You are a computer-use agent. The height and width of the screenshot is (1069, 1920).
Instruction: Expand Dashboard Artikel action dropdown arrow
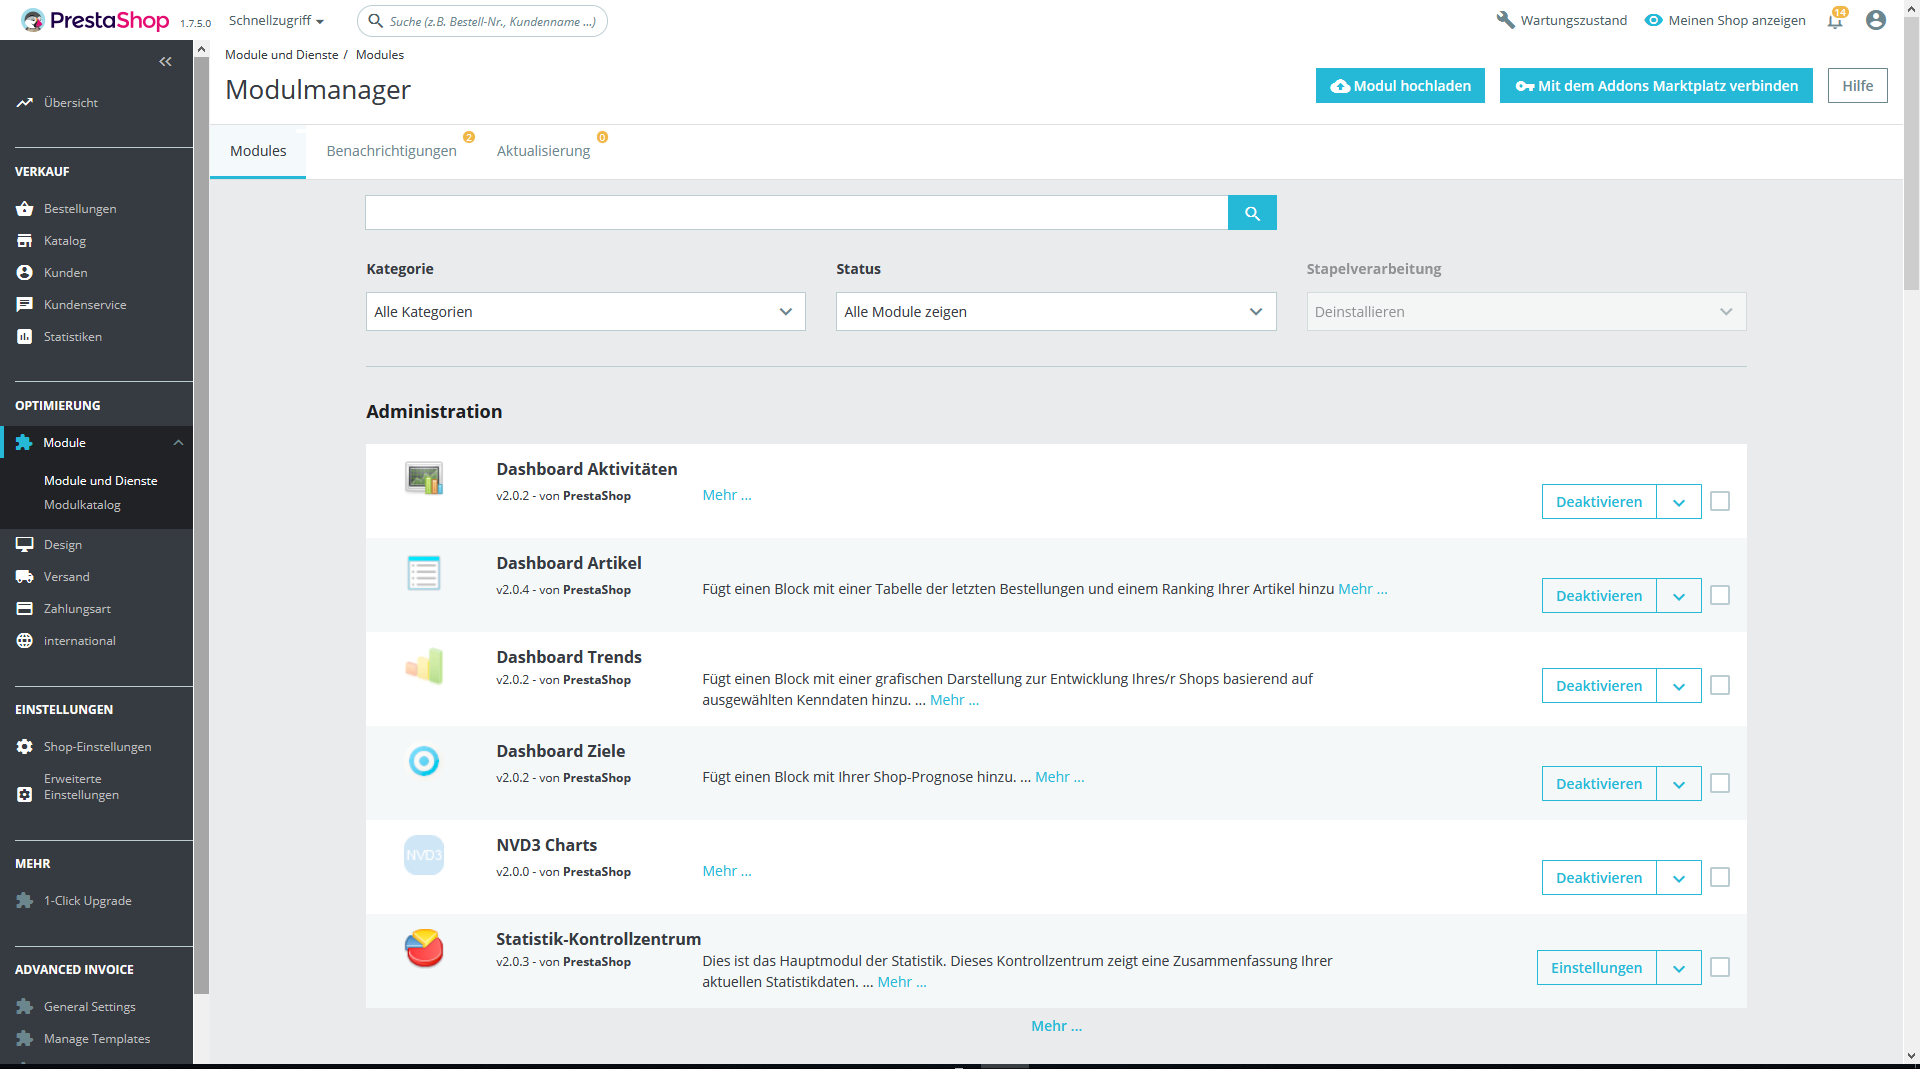(1679, 596)
